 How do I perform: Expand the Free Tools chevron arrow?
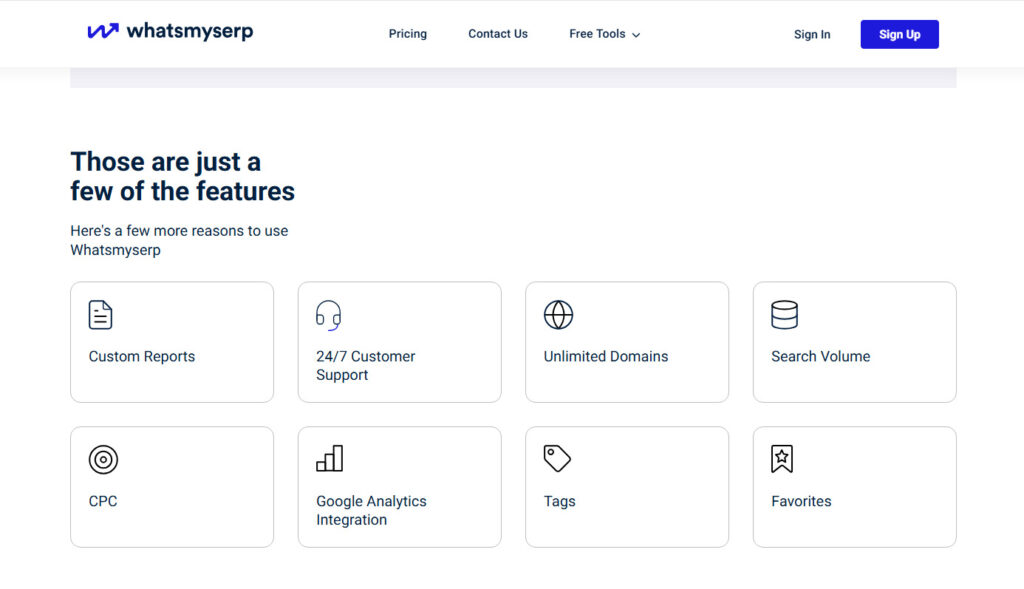637,34
